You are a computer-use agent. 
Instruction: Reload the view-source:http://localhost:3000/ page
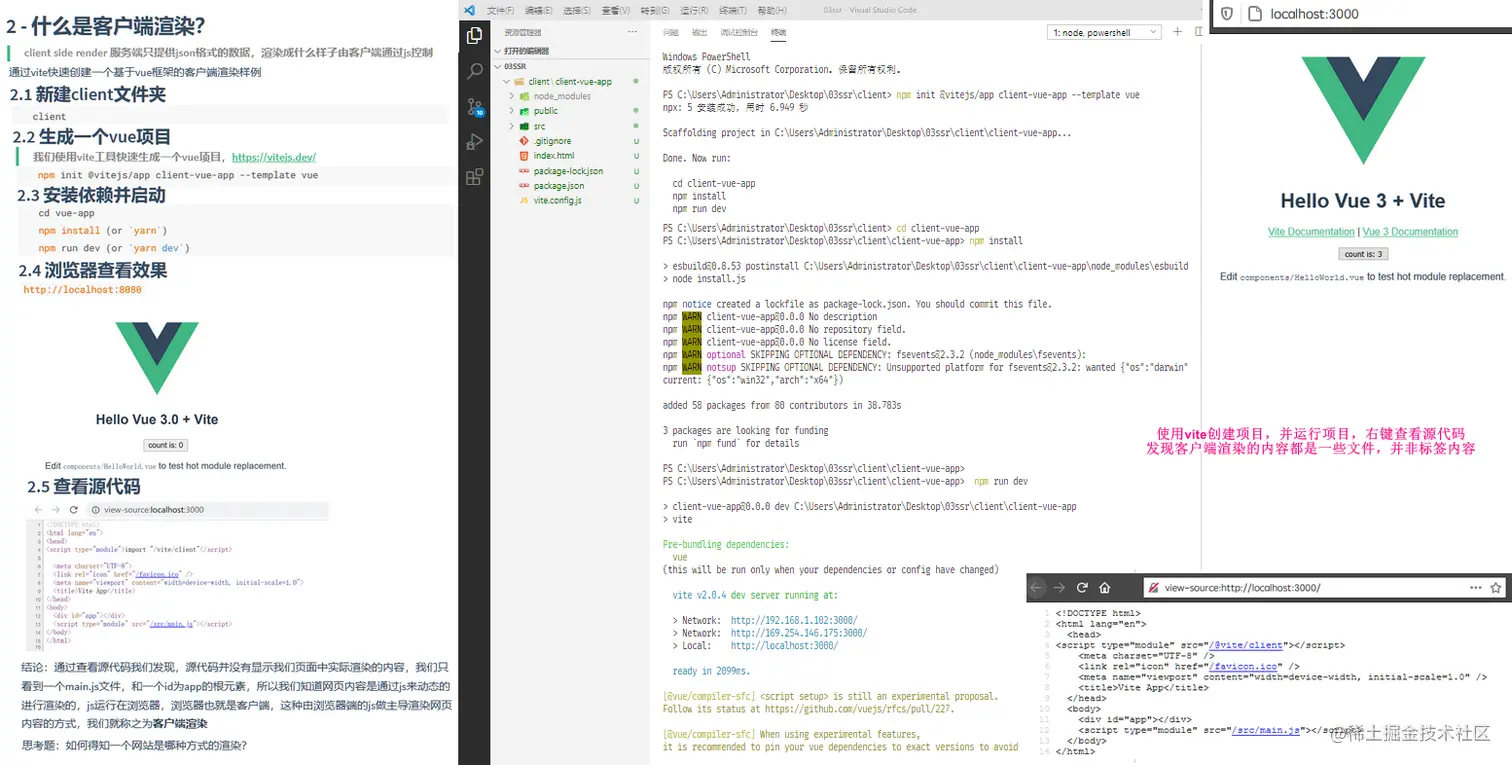click(x=1082, y=588)
